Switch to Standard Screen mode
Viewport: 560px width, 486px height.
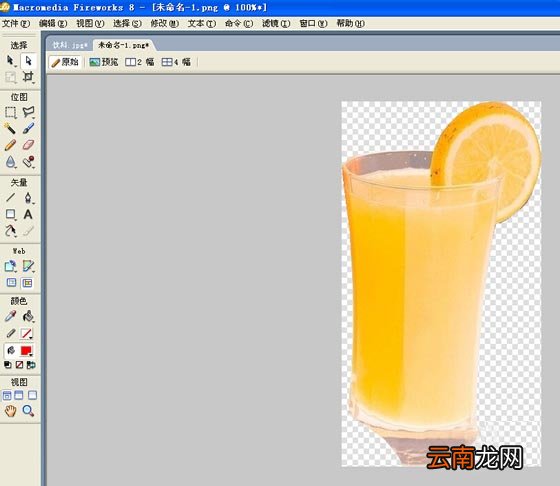tap(7, 395)
